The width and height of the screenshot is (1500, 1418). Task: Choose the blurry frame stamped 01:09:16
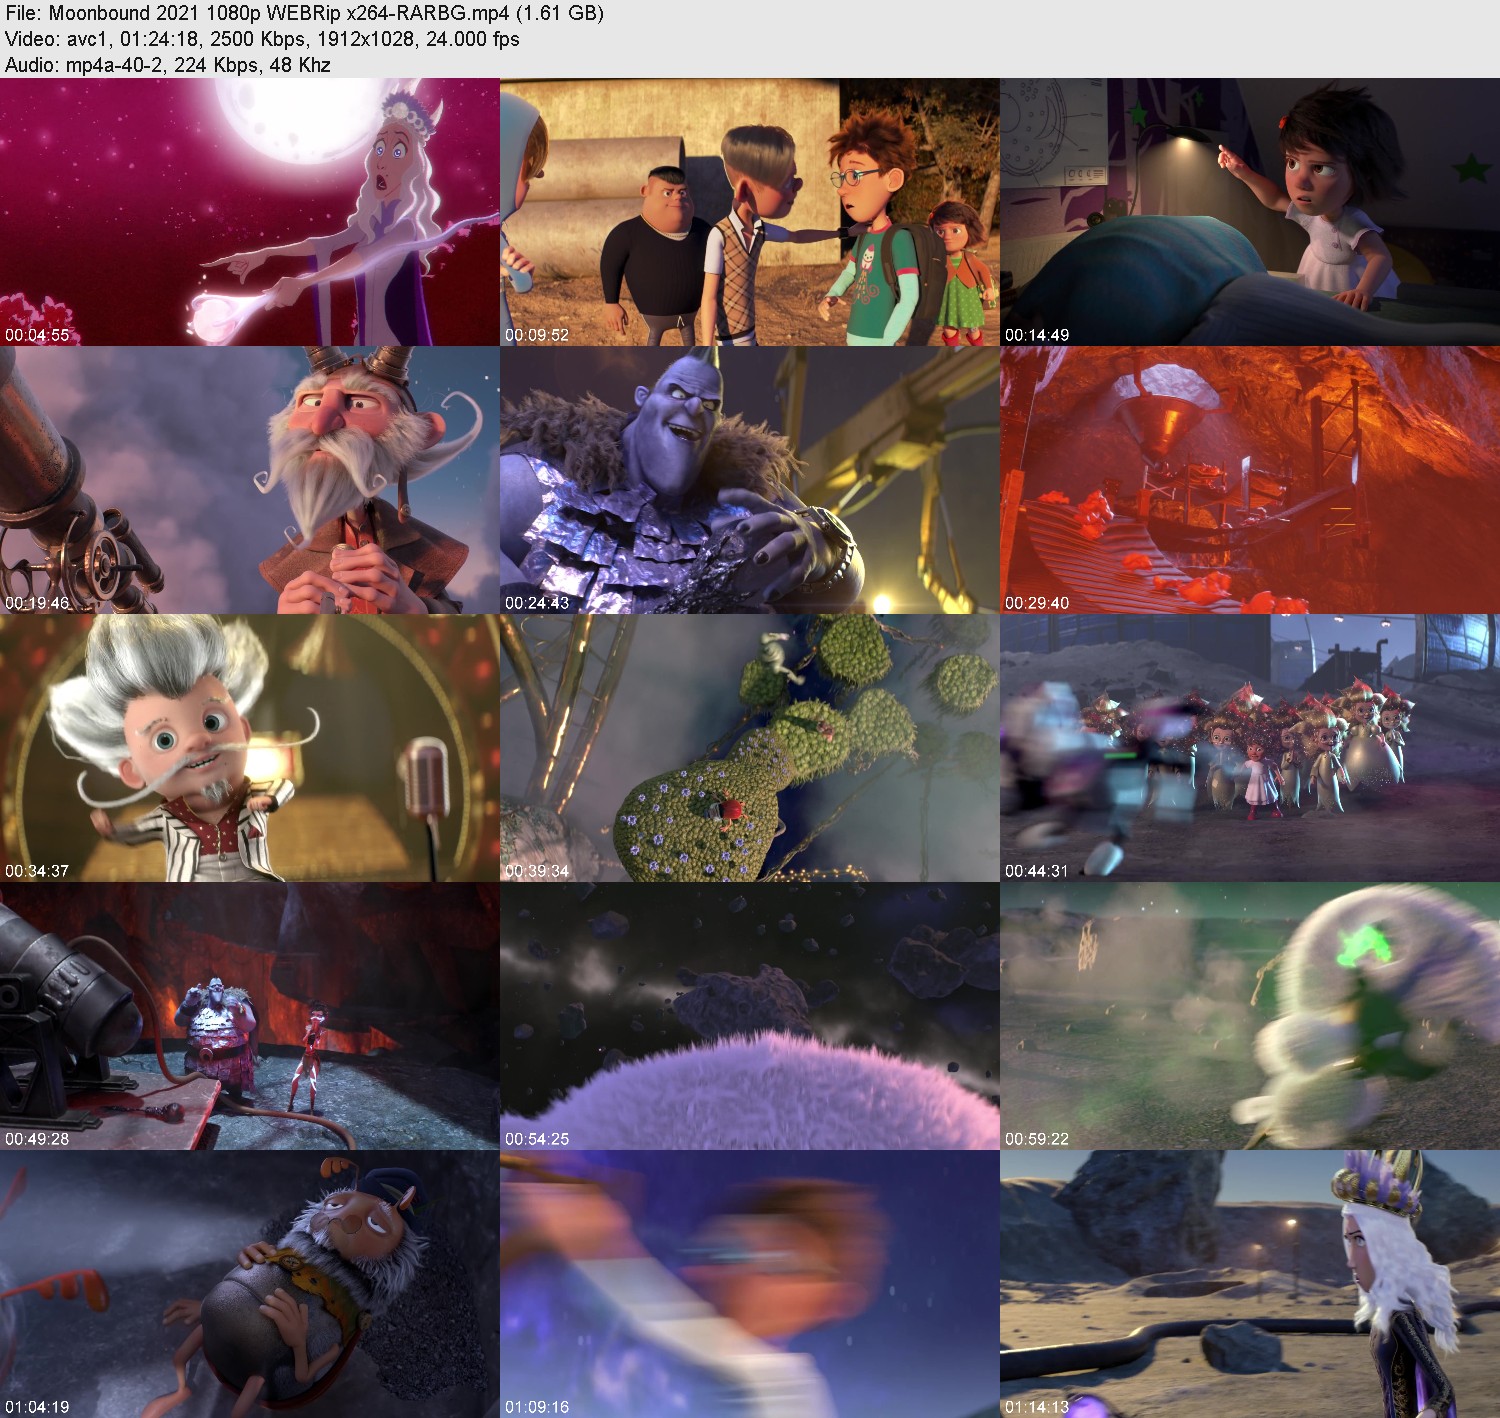click(749, 1284)
